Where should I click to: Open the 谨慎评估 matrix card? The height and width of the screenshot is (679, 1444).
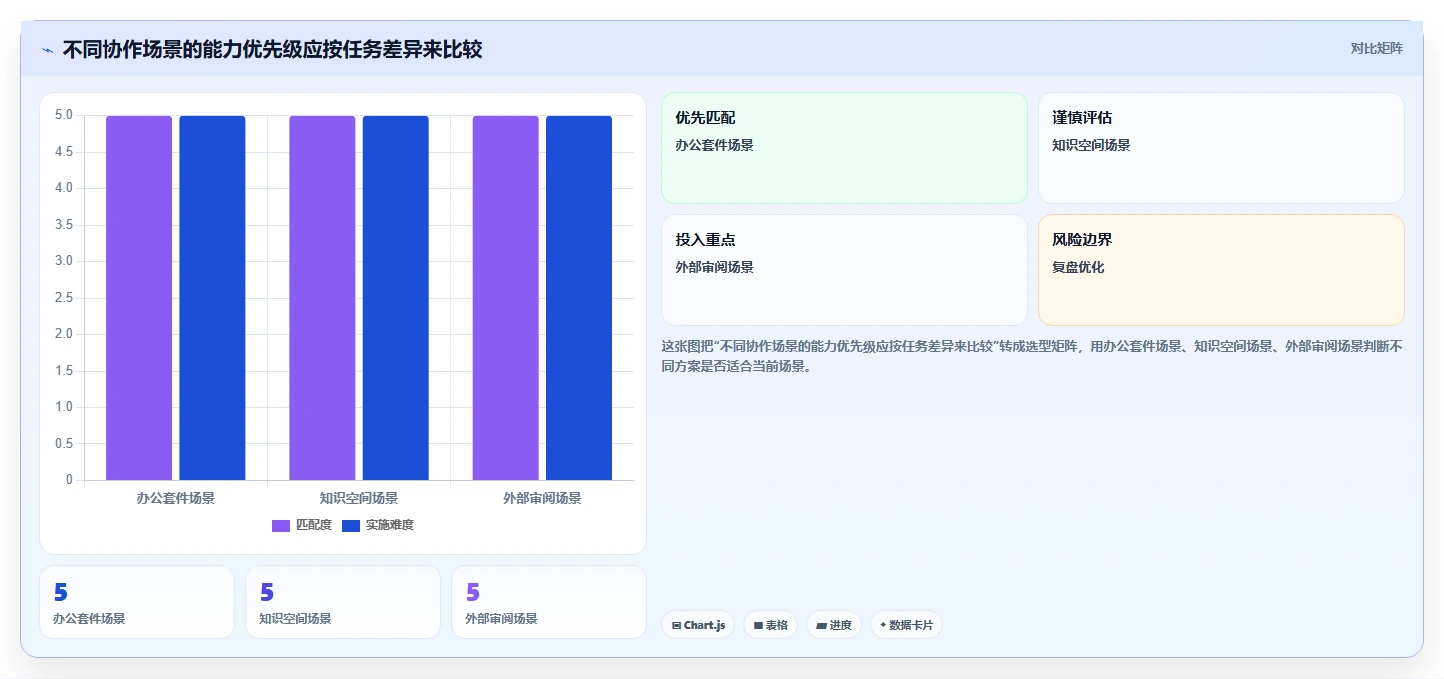pyautogui.click(x=1221, y=148)
